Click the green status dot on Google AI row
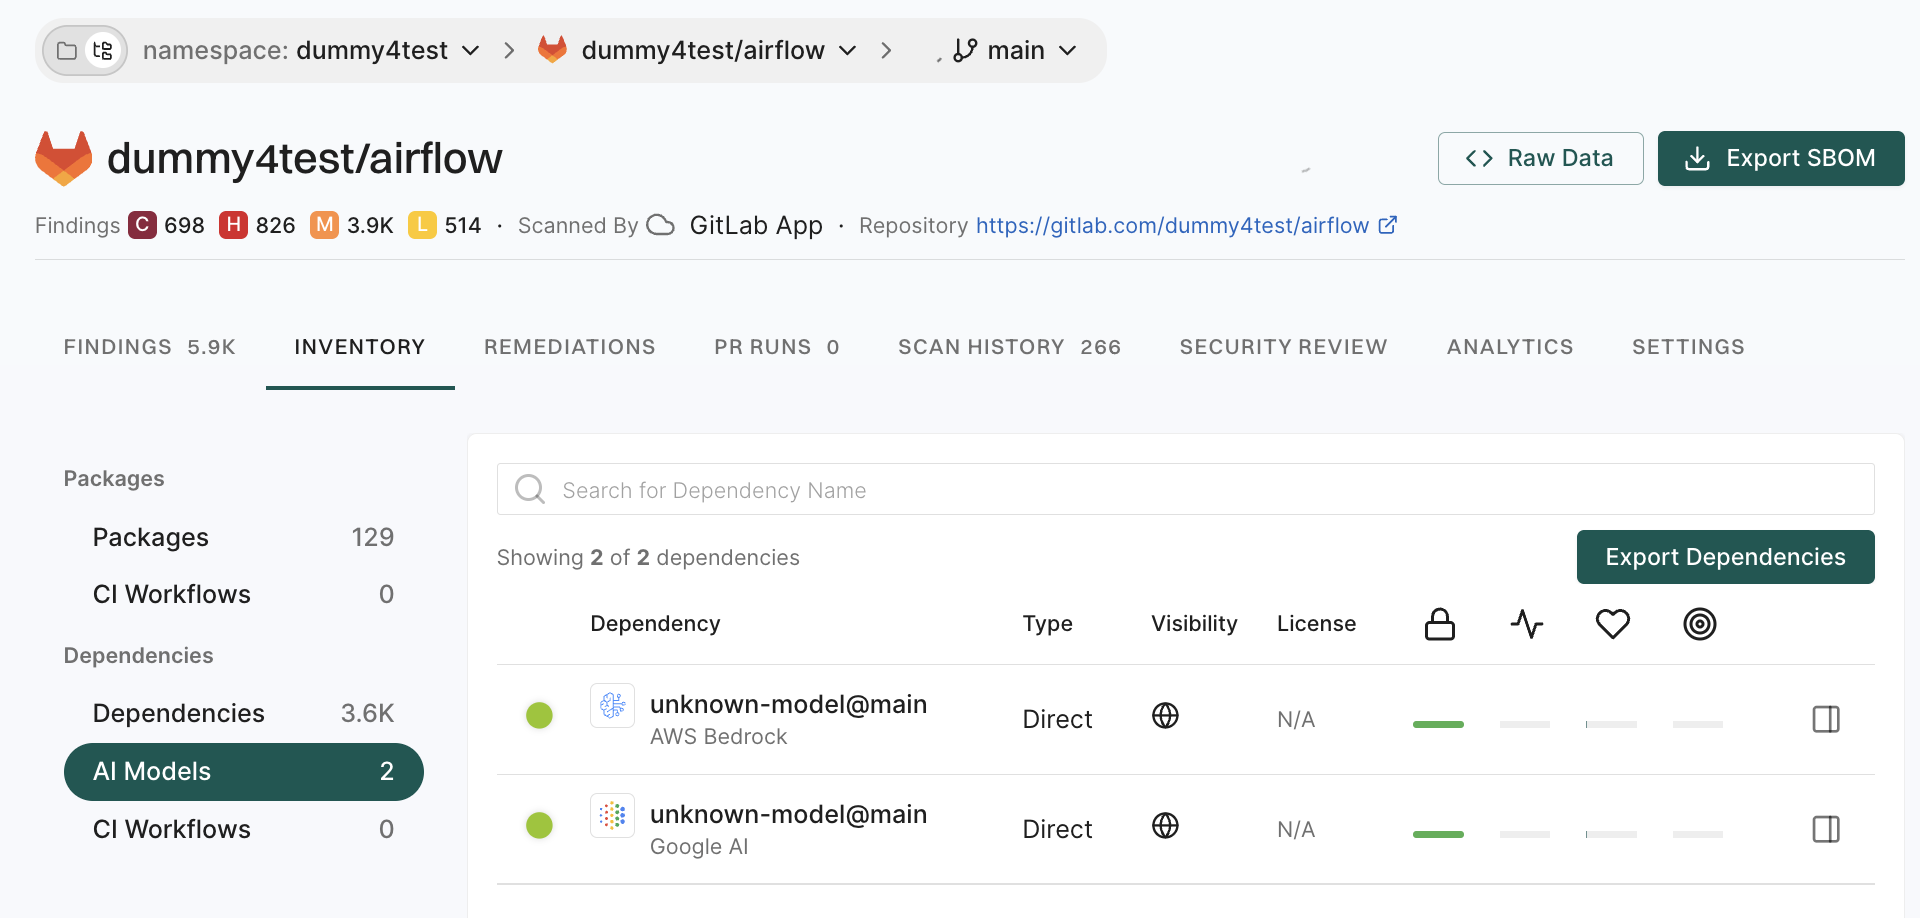Viewport: 1920px width, 918px height. click(x=540, y=825)
